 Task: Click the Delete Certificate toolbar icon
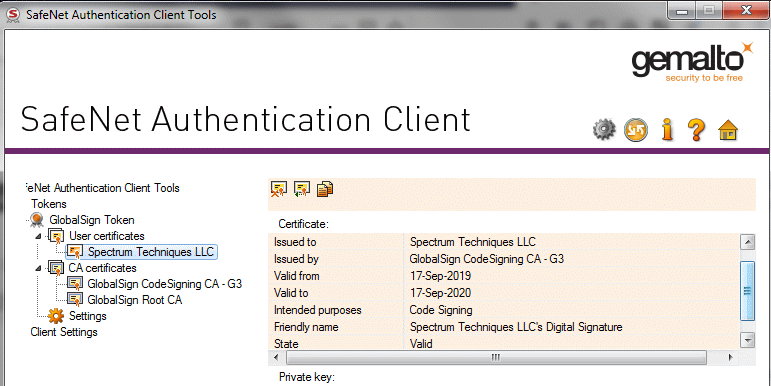(x=278, y=189)
